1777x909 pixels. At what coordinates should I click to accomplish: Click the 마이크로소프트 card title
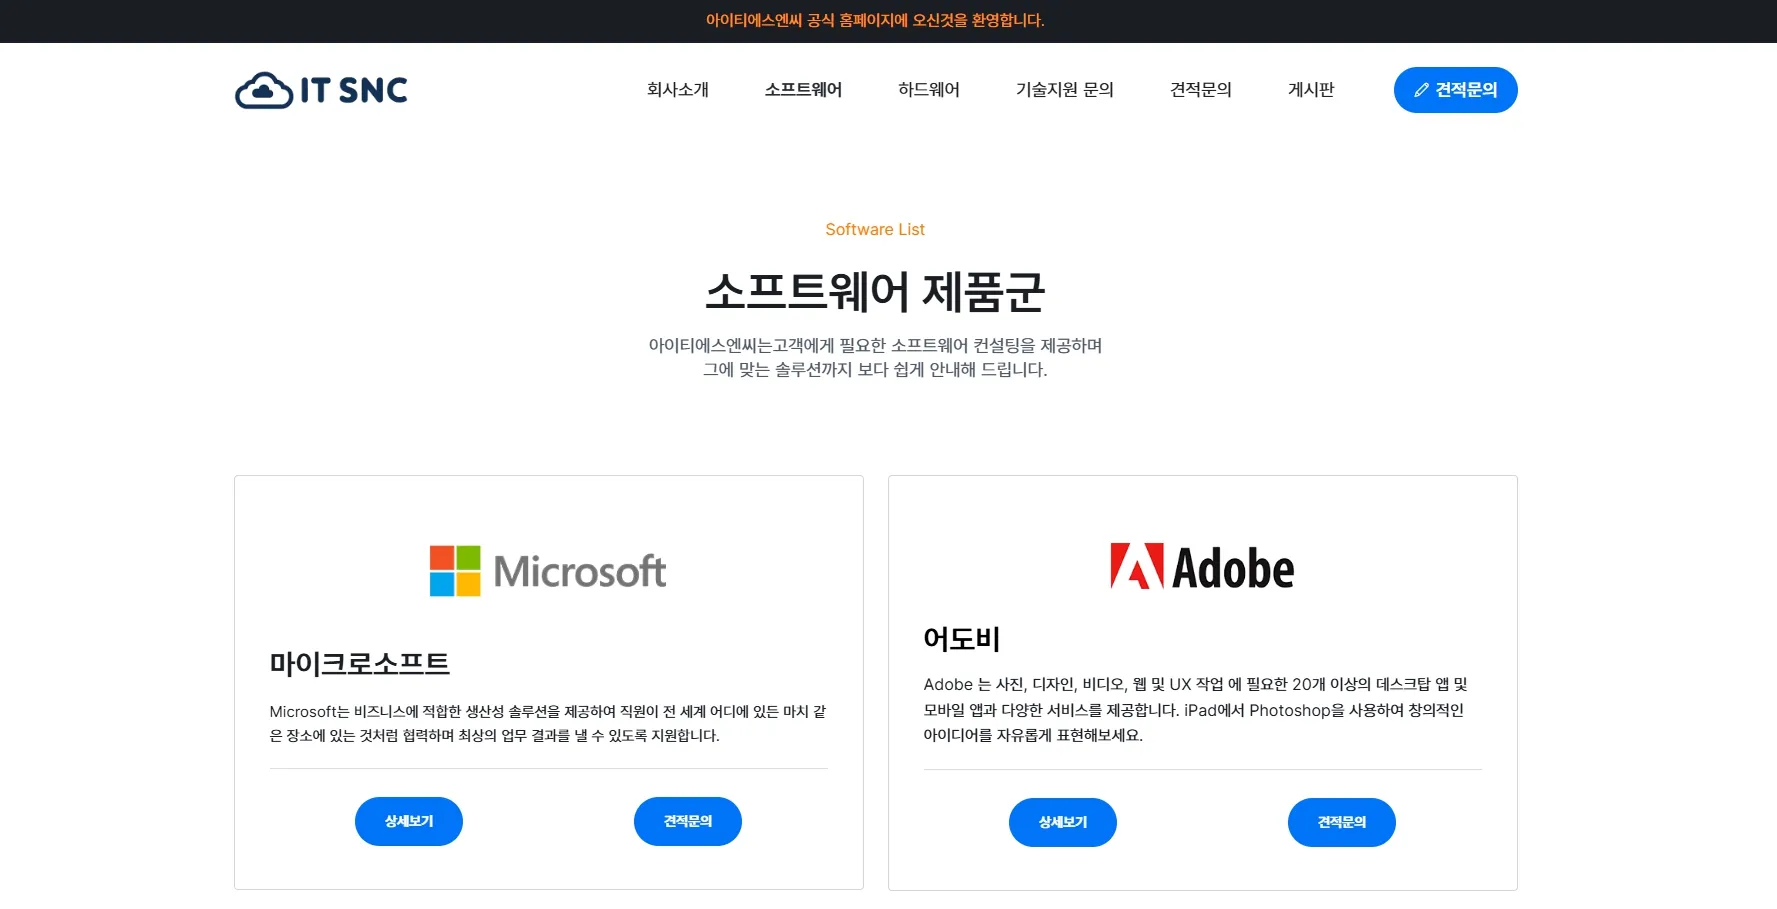point(360,663)
